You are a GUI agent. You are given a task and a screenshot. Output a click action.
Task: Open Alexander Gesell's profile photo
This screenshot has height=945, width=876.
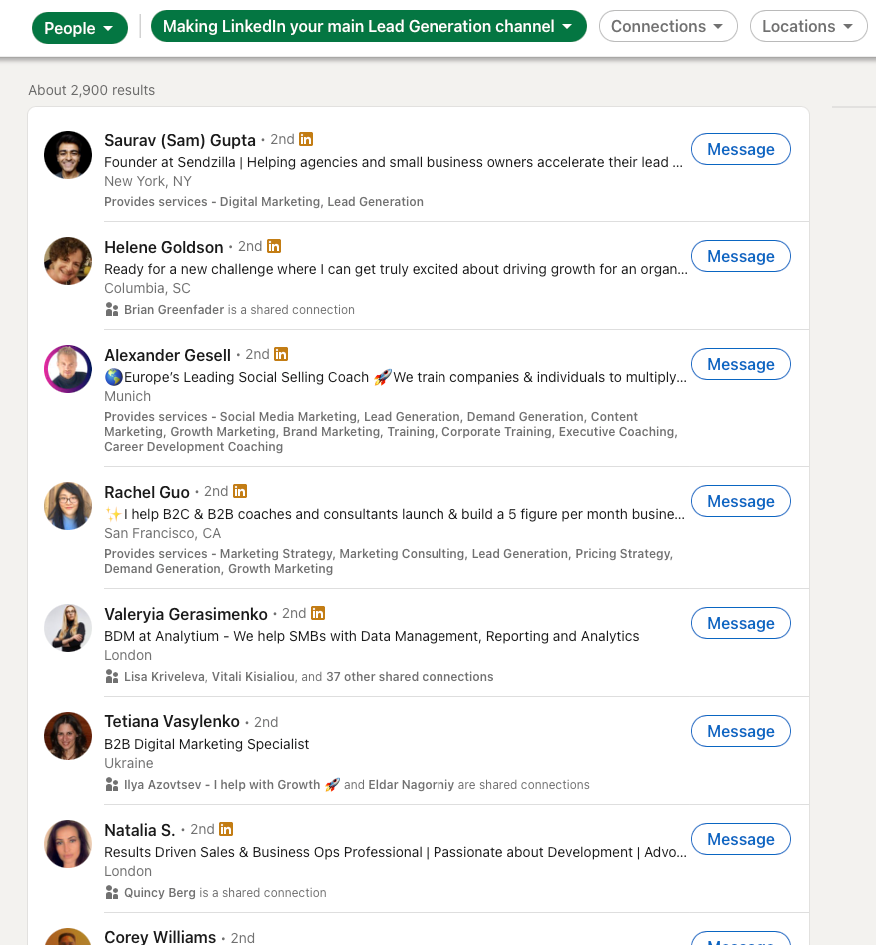click(68, 369)
